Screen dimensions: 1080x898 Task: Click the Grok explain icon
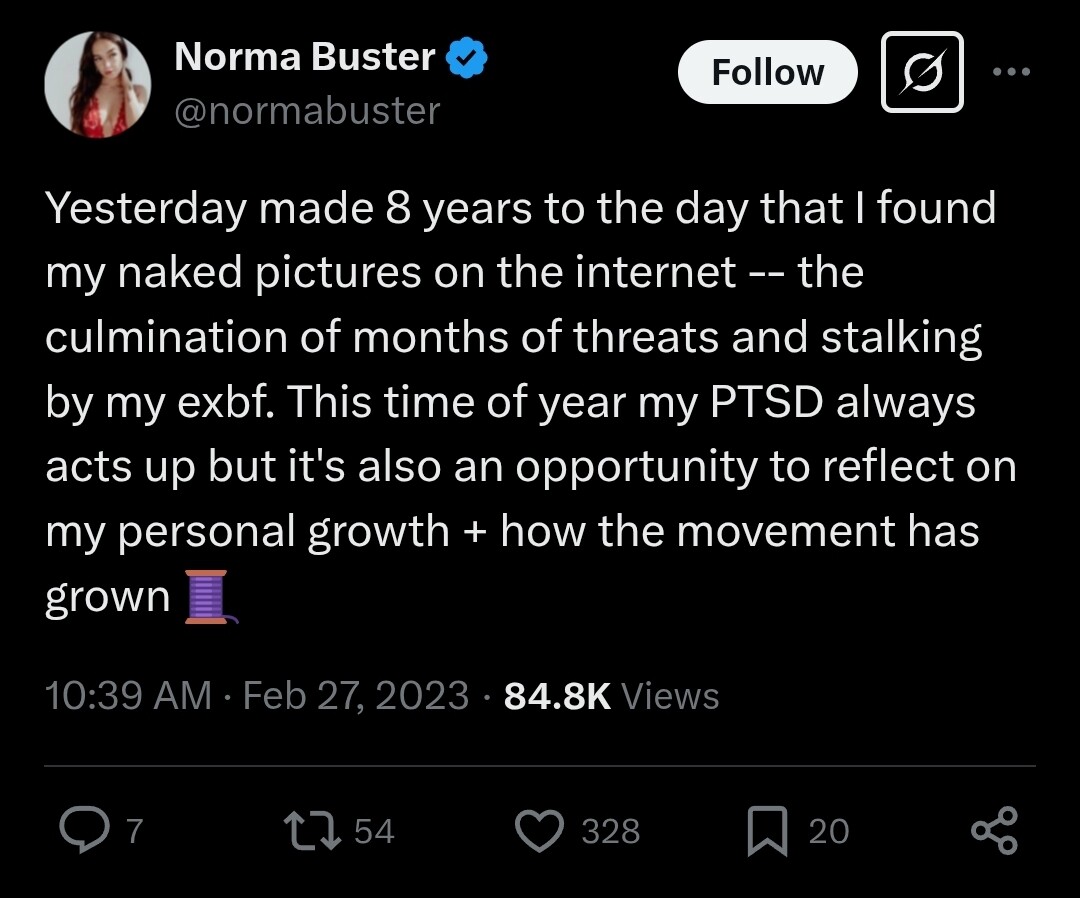pyautogui.click(x=922, y=72)
